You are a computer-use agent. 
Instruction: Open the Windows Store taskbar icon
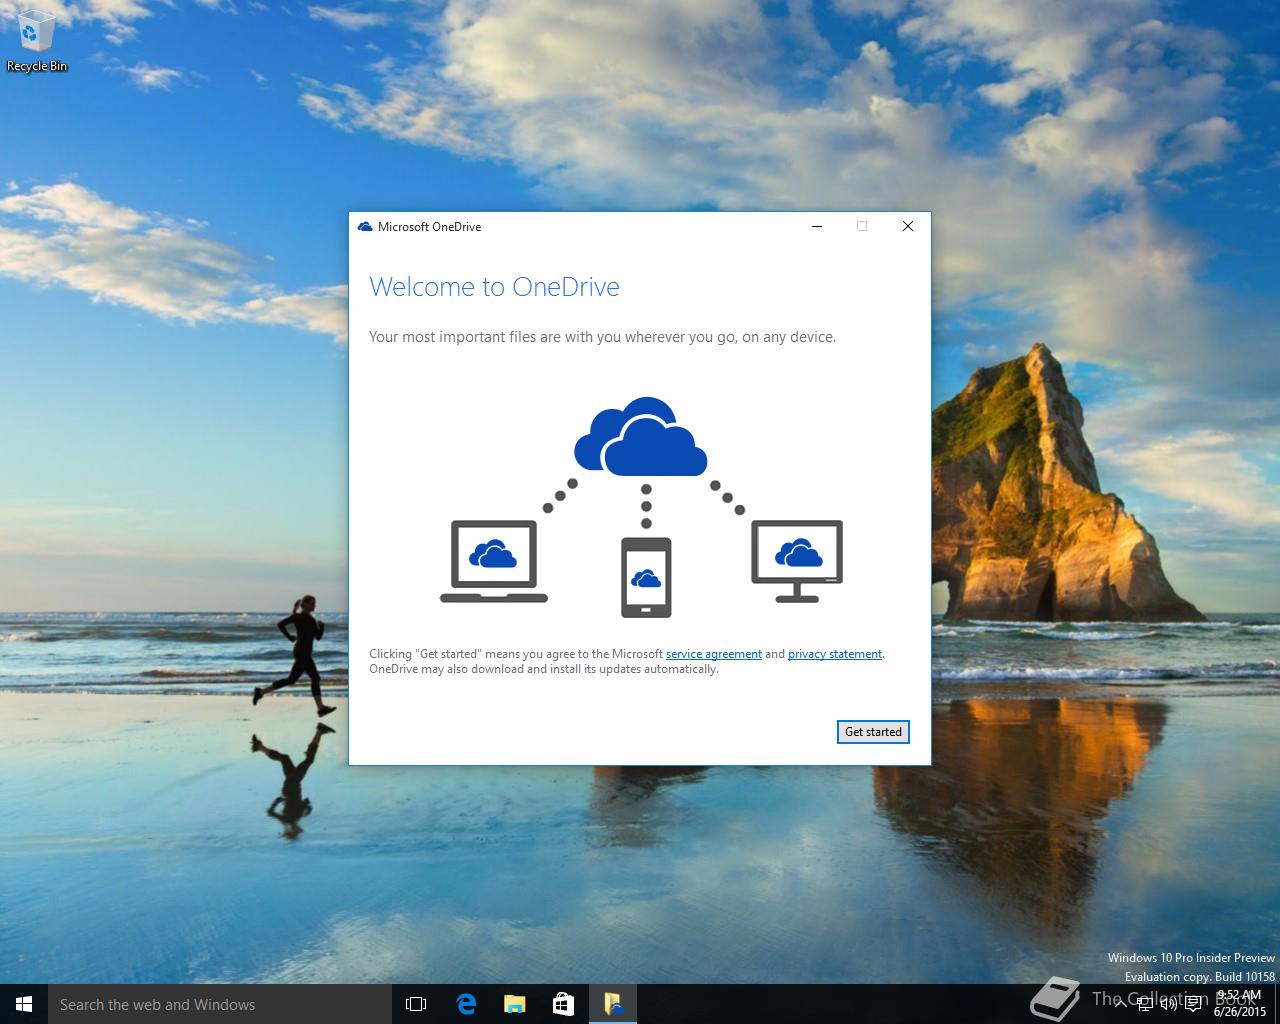pos(563,1004)
